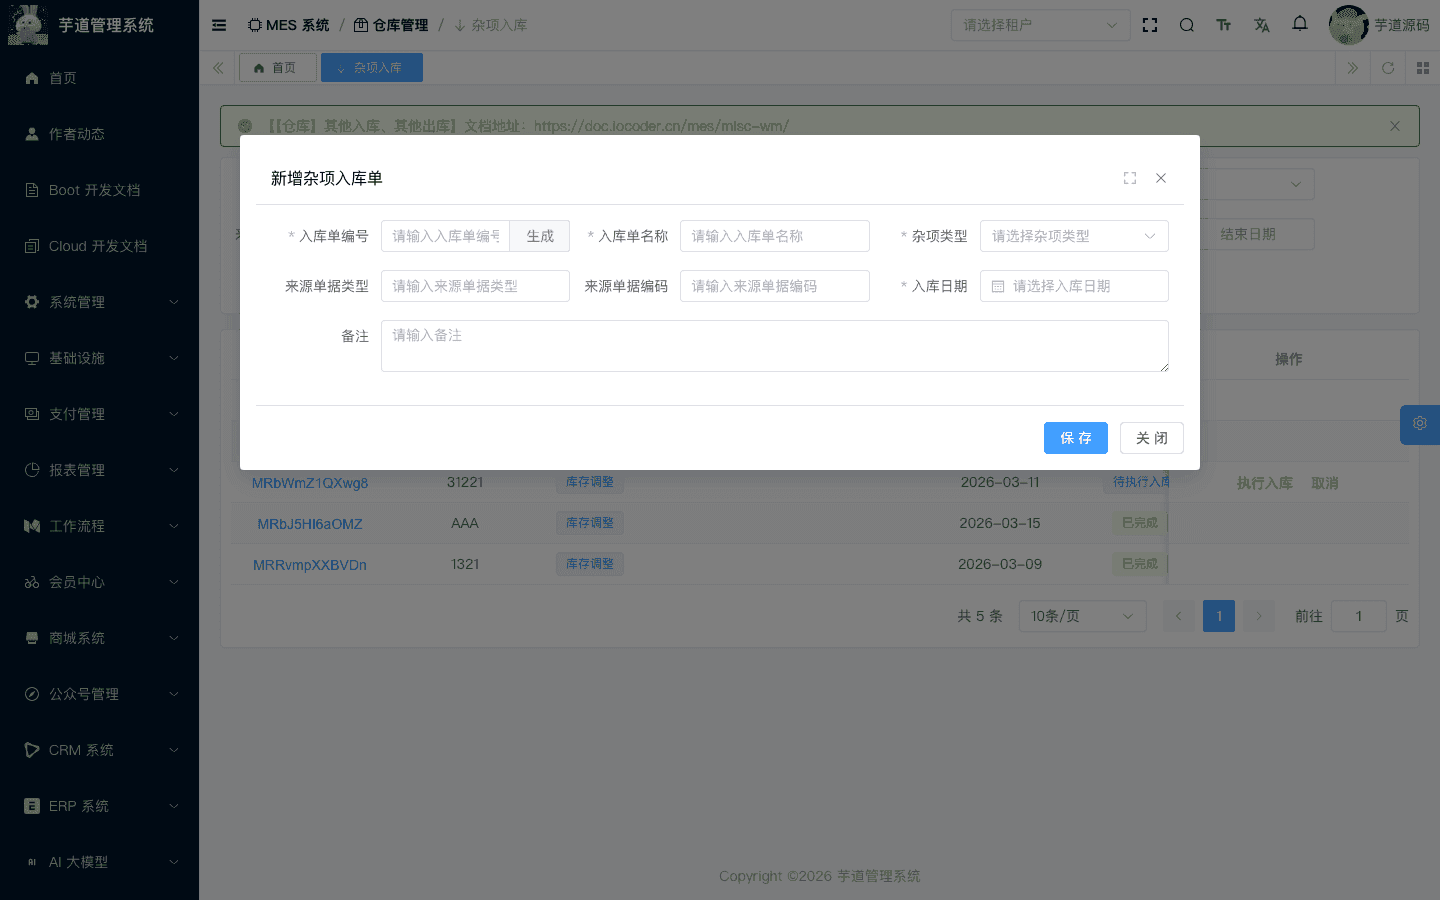Expand the 系统管理 sidebar menu
This screenshot has width=1440, height=900.
(99, 301)
